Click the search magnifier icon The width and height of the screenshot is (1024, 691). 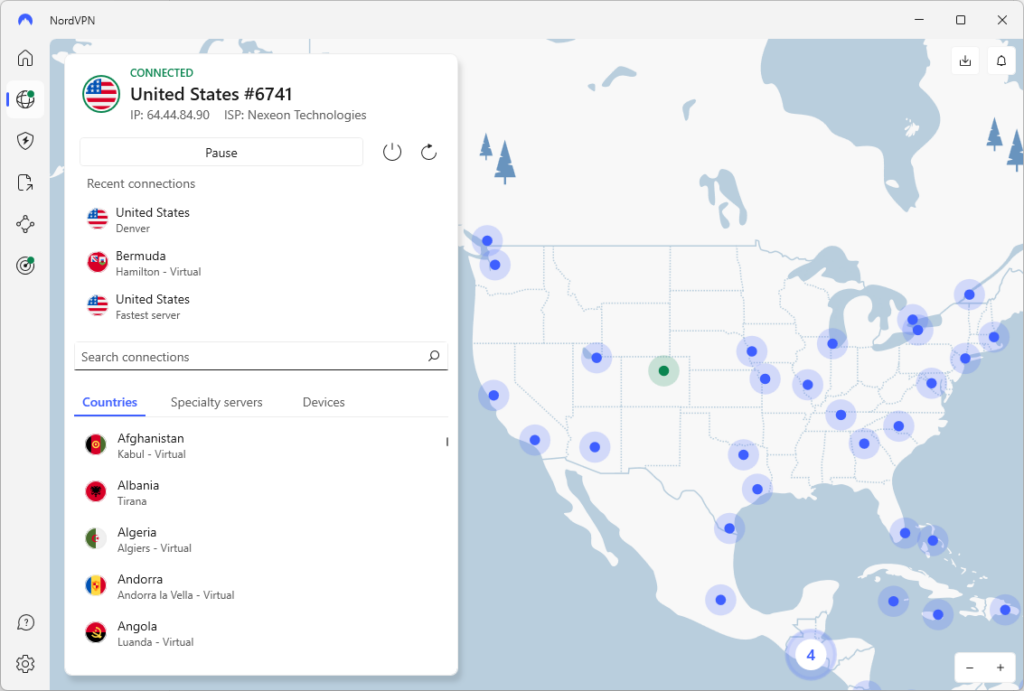[434, 356]
